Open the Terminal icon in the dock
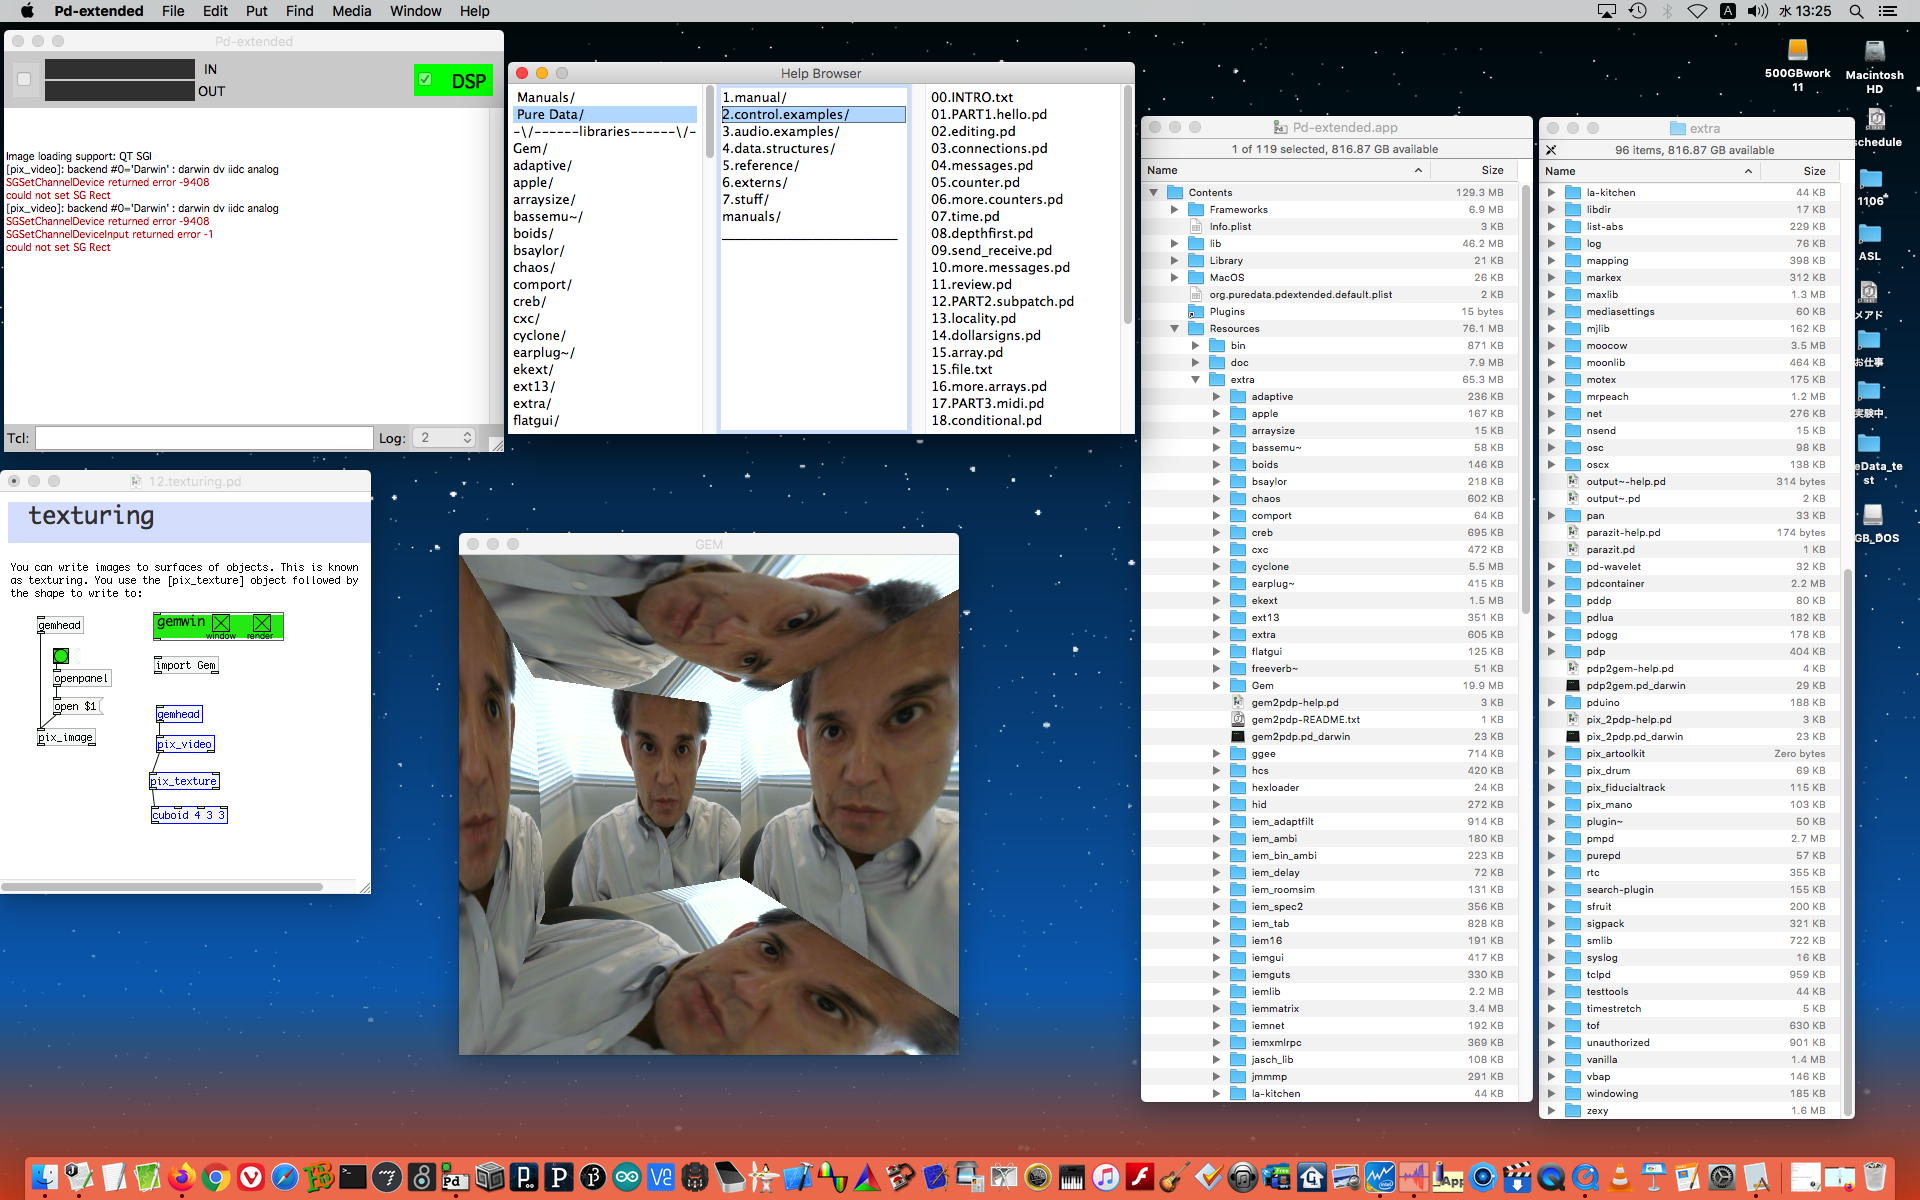The width and height of the screenshot is (1920, 1200). click(x=352, y=1177)
